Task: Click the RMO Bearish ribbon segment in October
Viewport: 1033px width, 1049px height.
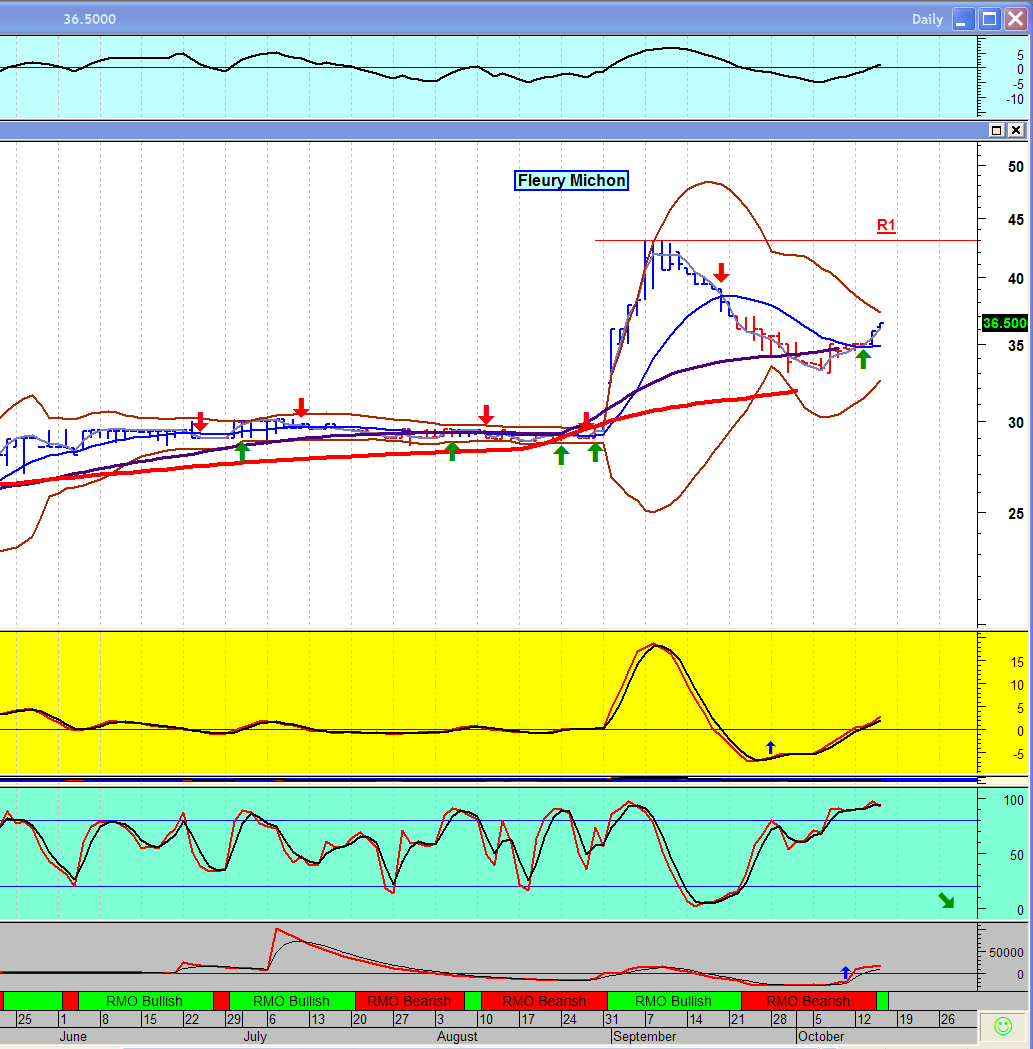Action: pyautogui.click(x=808, y=1001)
